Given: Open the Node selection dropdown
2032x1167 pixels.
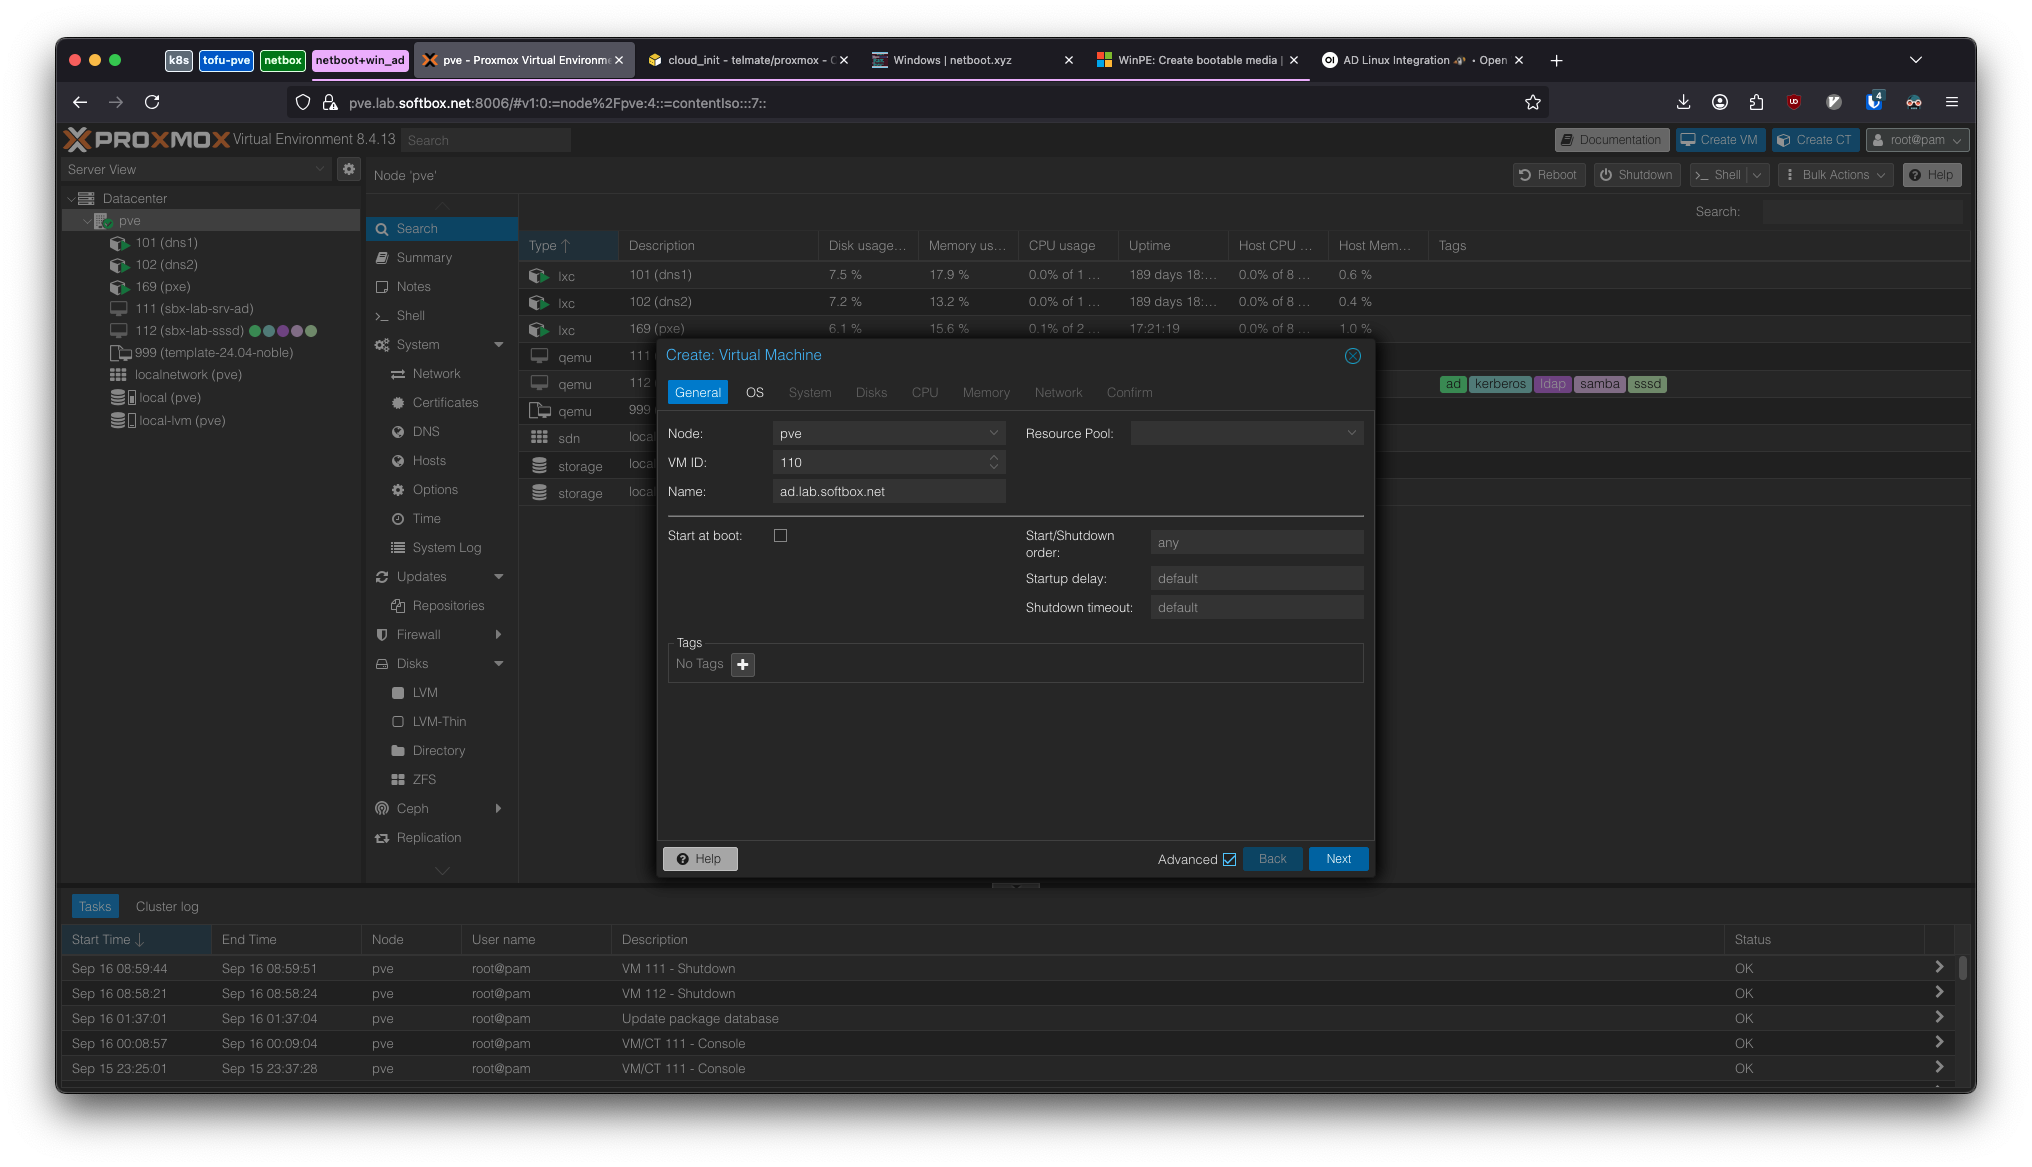Looking at the screenshot, I should pos(993,433).
